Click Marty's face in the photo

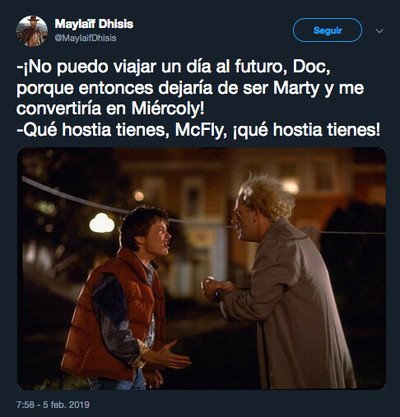click(159, 238)
